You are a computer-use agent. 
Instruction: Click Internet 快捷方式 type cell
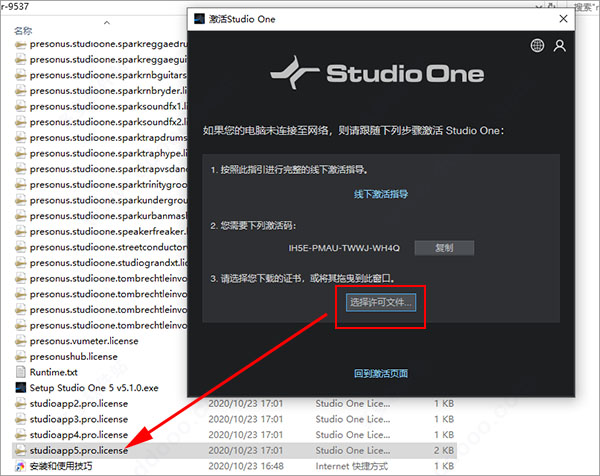[351, 466]
